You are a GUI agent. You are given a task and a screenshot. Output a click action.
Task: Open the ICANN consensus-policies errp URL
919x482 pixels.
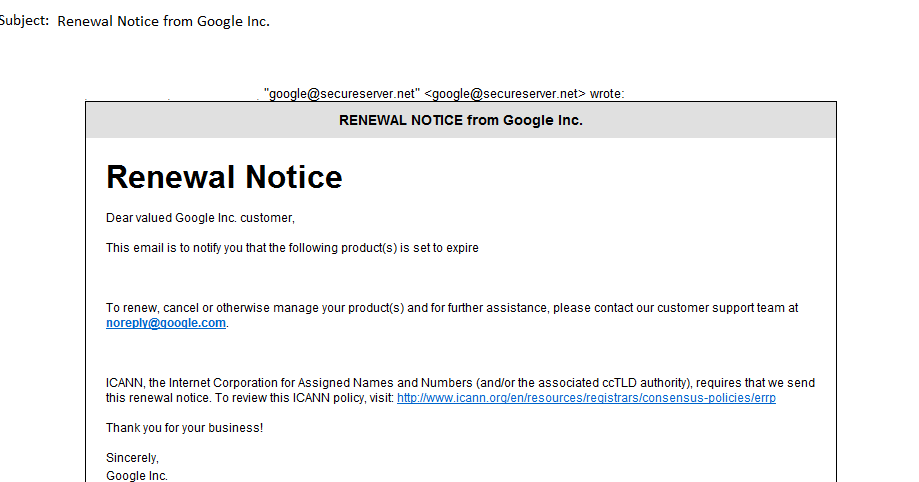click(x=586, y=398)
